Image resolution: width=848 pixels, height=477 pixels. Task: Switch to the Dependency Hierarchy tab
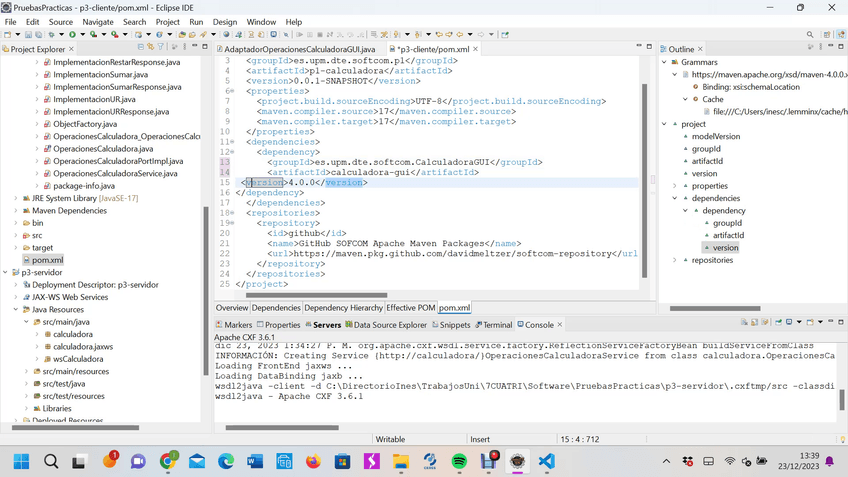[343, 308]
